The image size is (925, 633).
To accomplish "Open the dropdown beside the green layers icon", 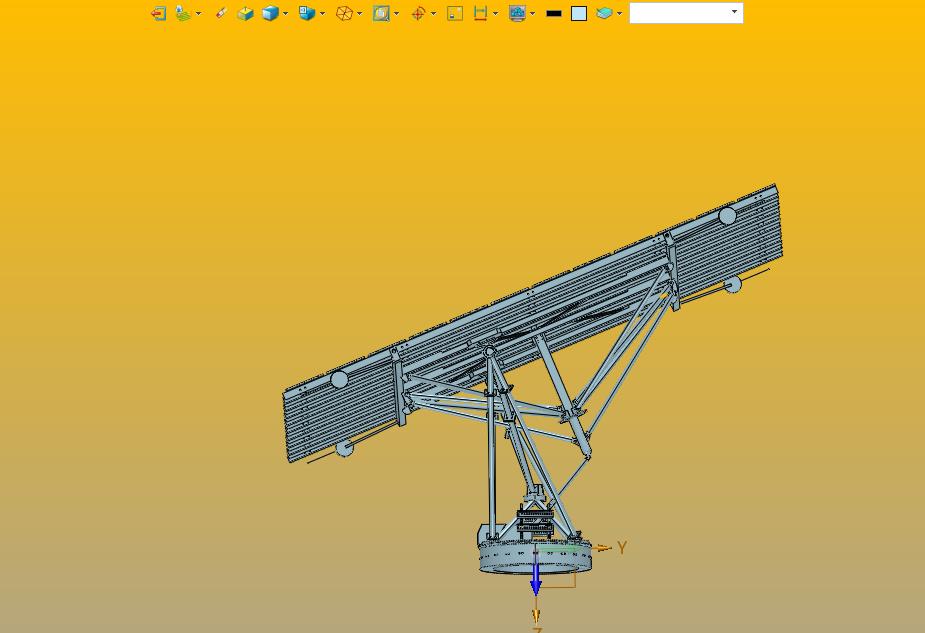I will click(198, 14).
